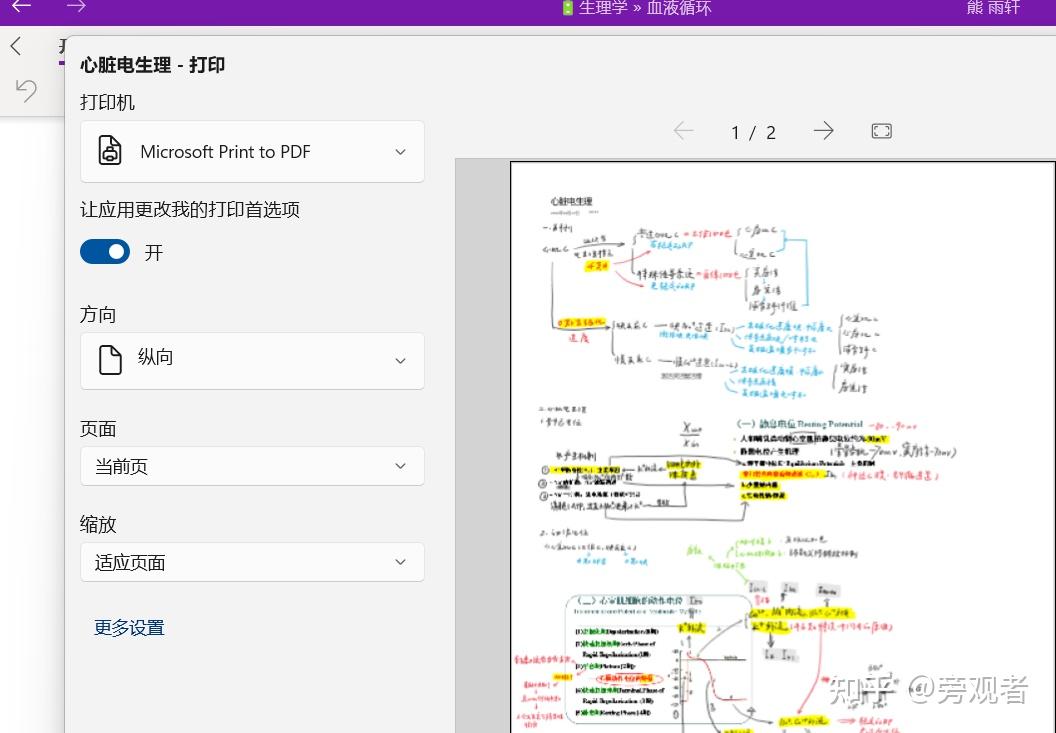Image resolution: width=1056 pixels, height=733 pixels.
Task: Click the 熊雨轩 account name top right
Action: (x=993, y=8)
